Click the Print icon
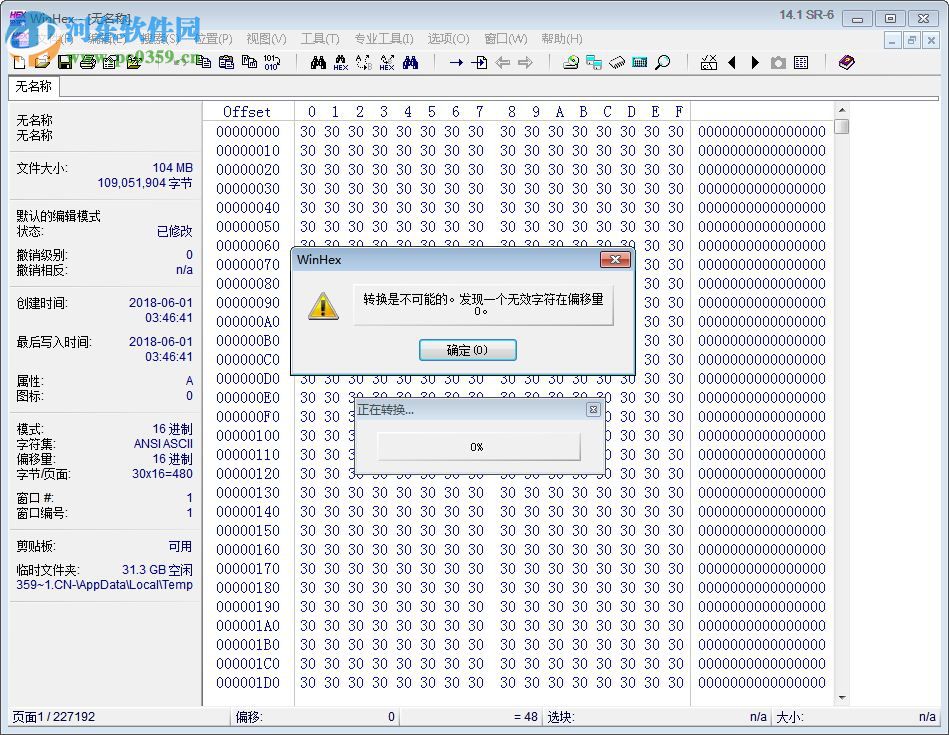 pyautogui.click(x=88, y=62)
